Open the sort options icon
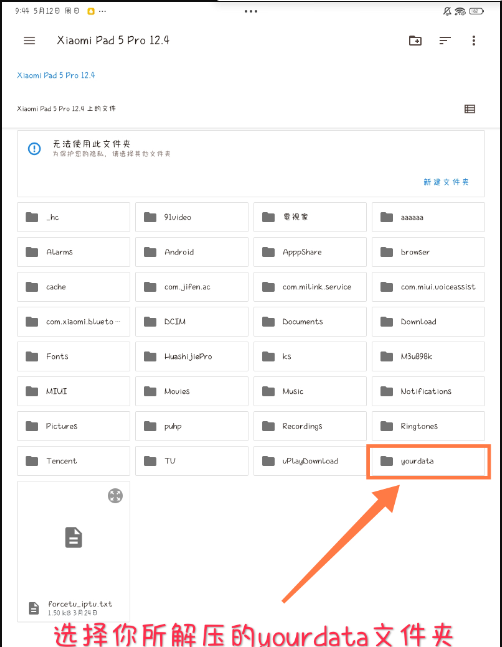This screenshot has height=647, width=502. pos(445,40)
